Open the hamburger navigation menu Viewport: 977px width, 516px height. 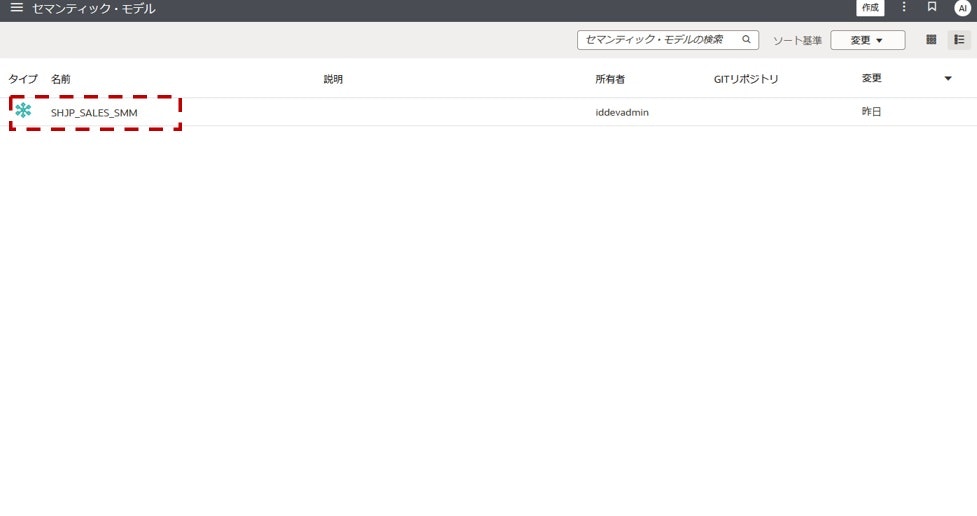click(x=17, y=8)
